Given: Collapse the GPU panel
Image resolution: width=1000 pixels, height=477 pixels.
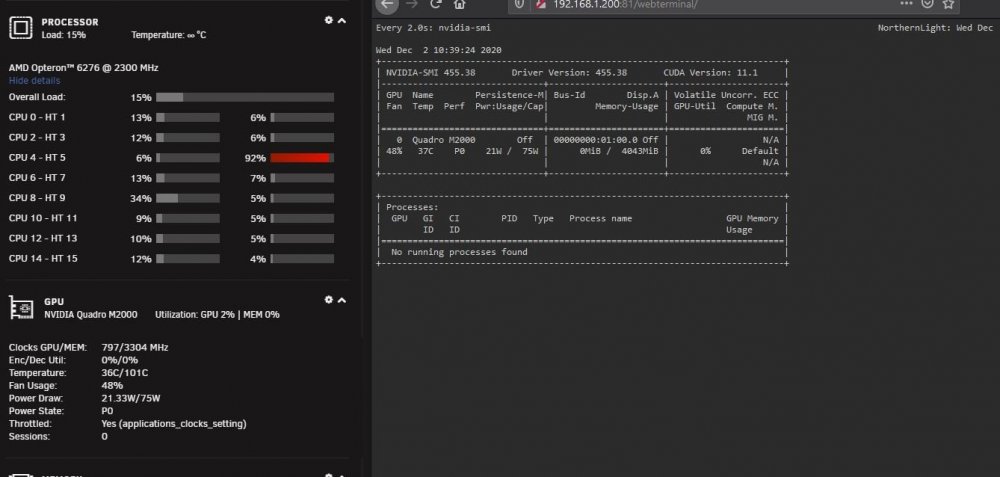Looking at the screenshot, I should pyautogui.click(x=342, y=300).
